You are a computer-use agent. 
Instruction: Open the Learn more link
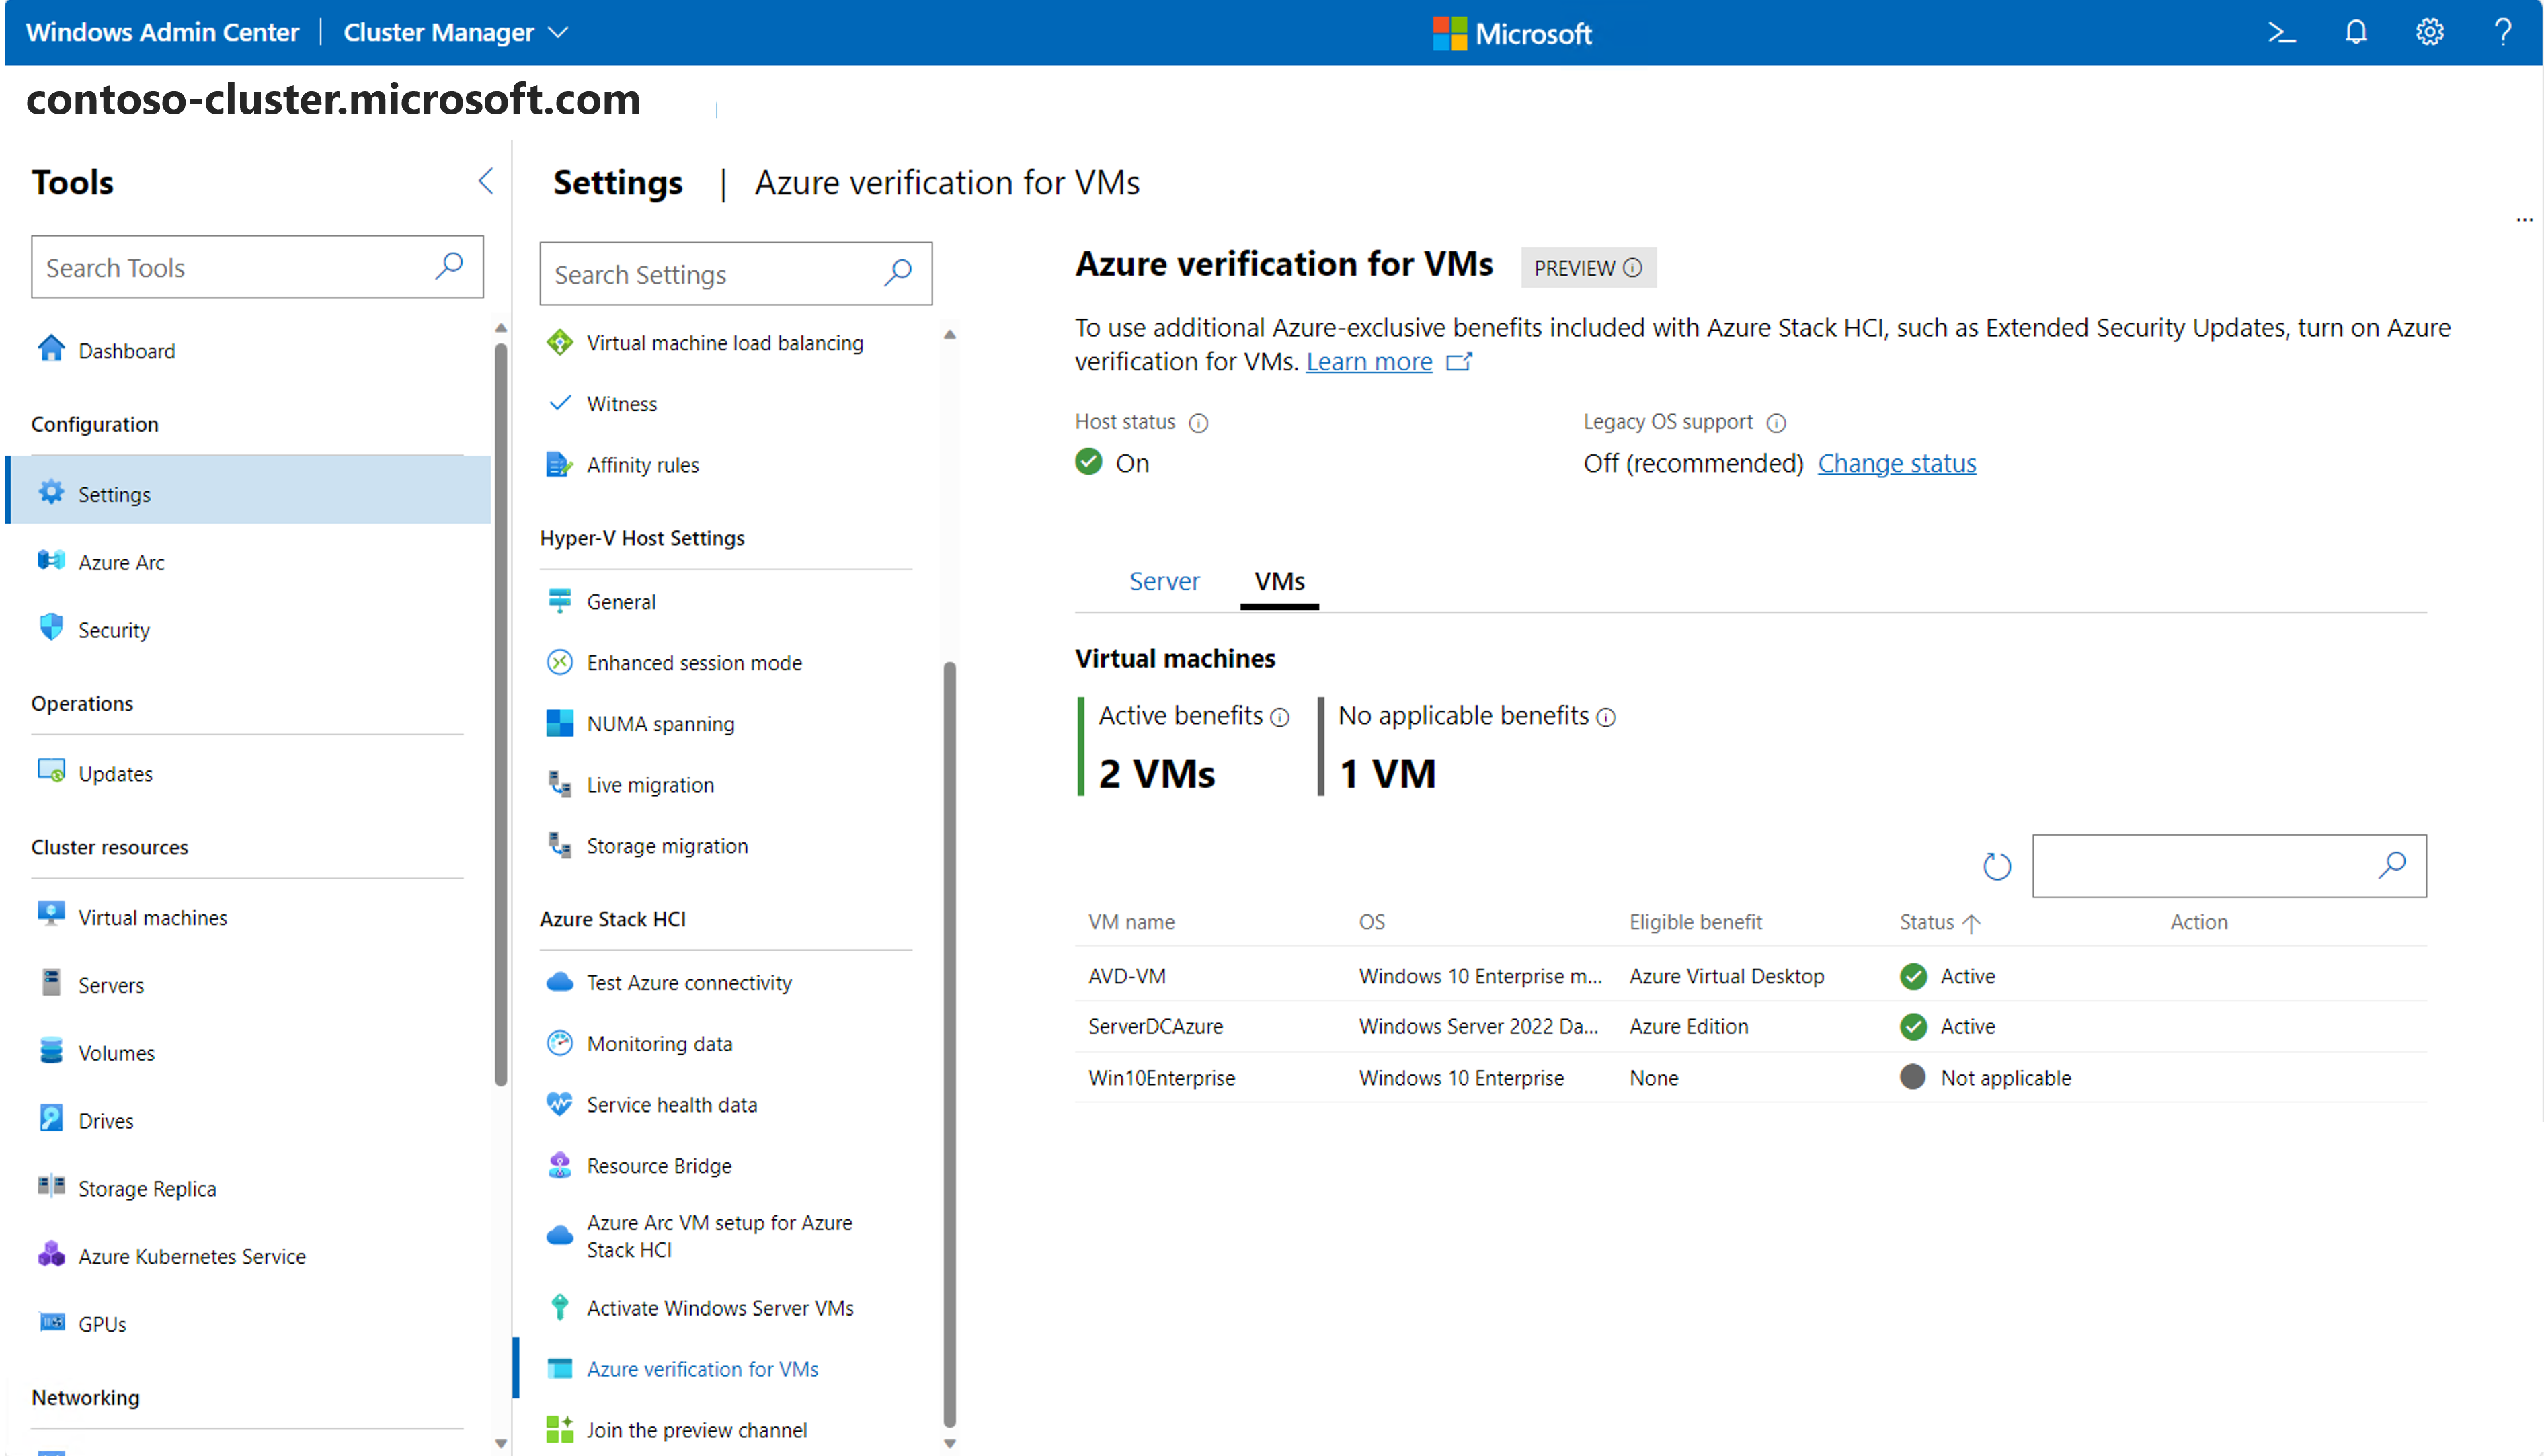click(1369, 361)
